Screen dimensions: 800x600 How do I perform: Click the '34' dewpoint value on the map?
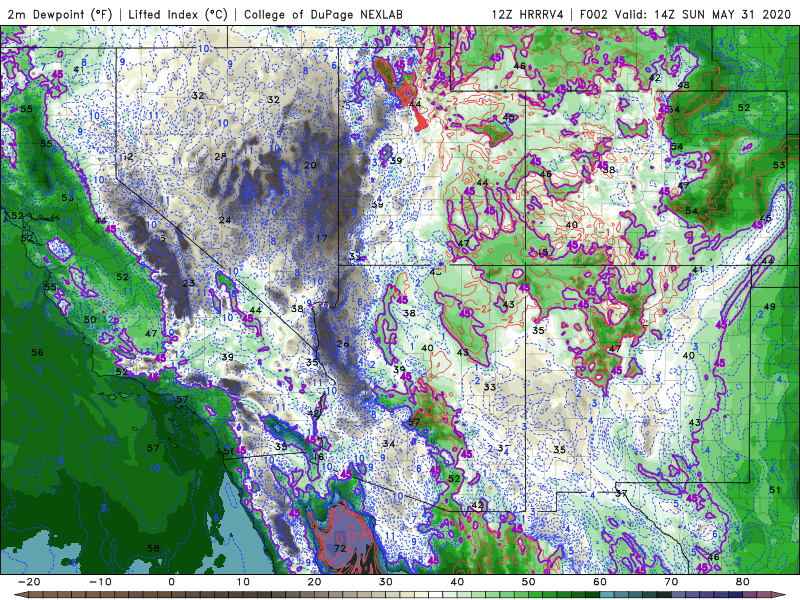(389, 444)
